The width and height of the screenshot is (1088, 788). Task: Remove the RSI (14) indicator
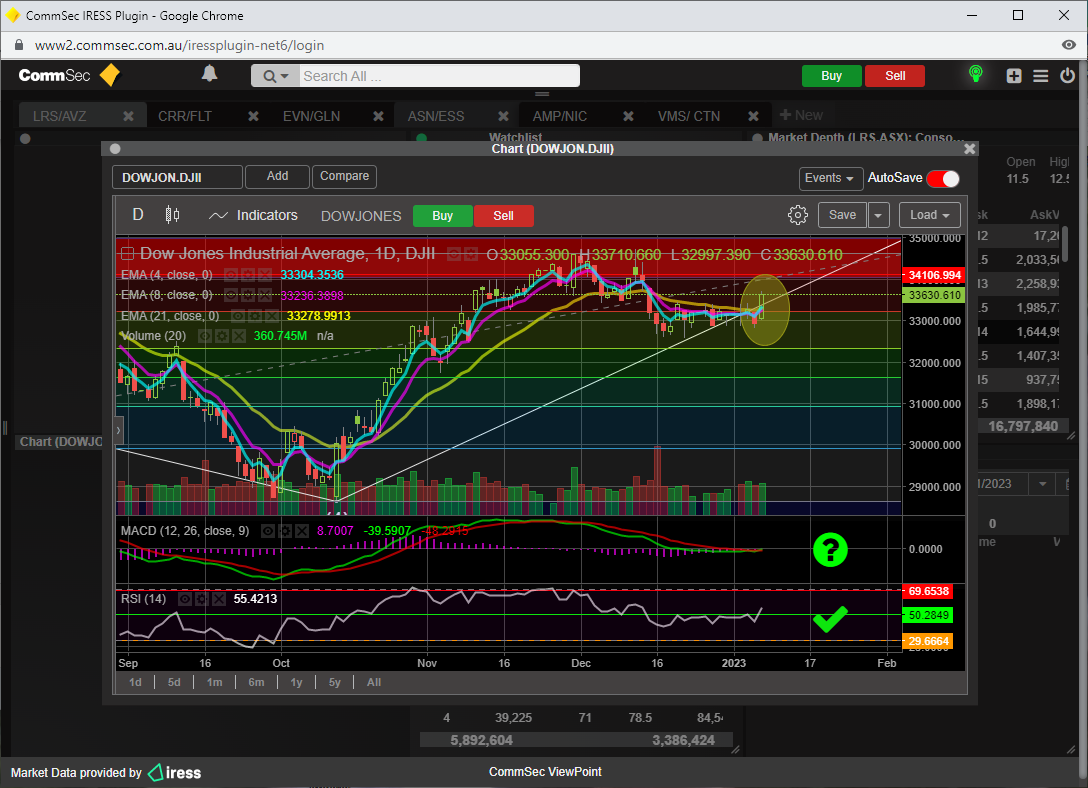click(x=219, y=599)
